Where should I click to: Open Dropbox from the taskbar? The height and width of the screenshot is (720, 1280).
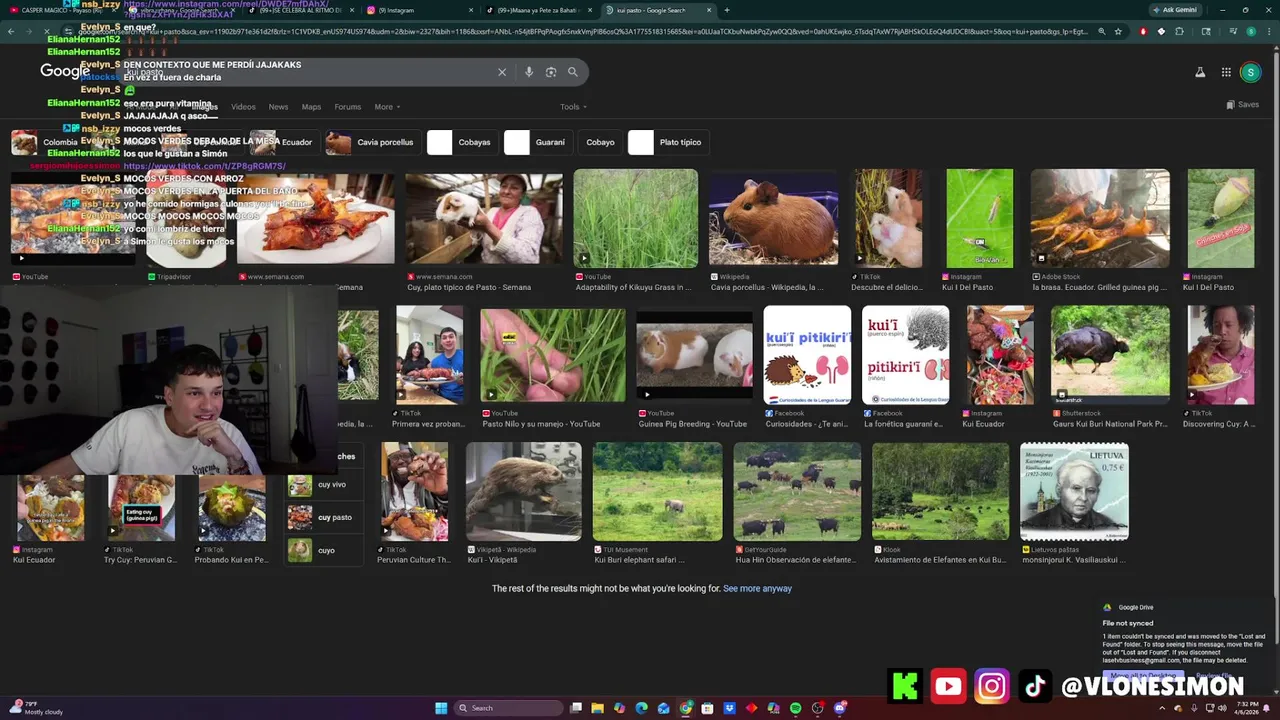pyautogui.click(x=730, y=708)
